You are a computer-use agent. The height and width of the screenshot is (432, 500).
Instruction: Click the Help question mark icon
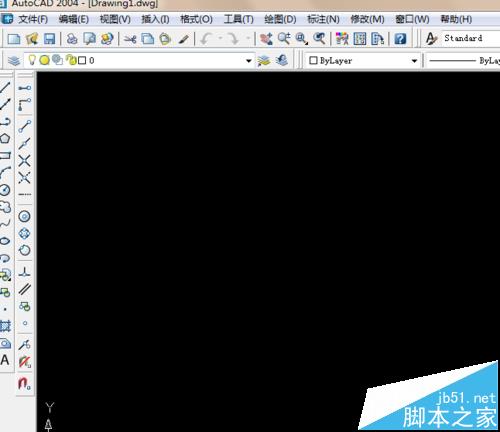click(x=400, y=39)
